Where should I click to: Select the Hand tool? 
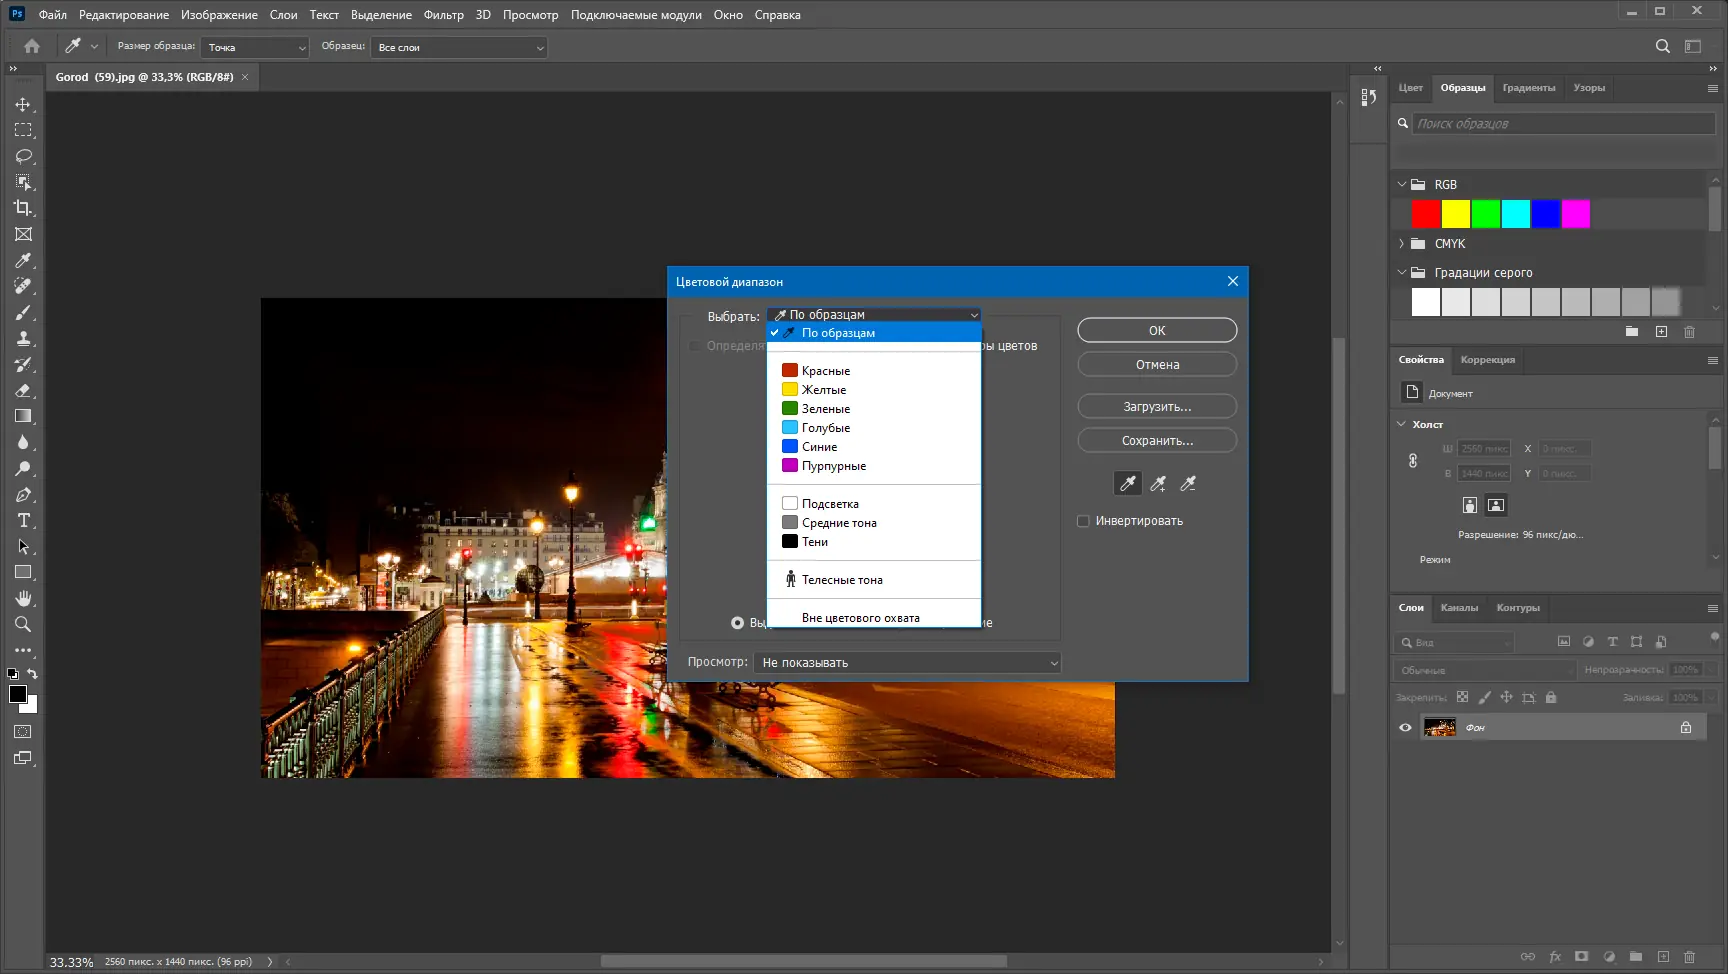point(23,599)
